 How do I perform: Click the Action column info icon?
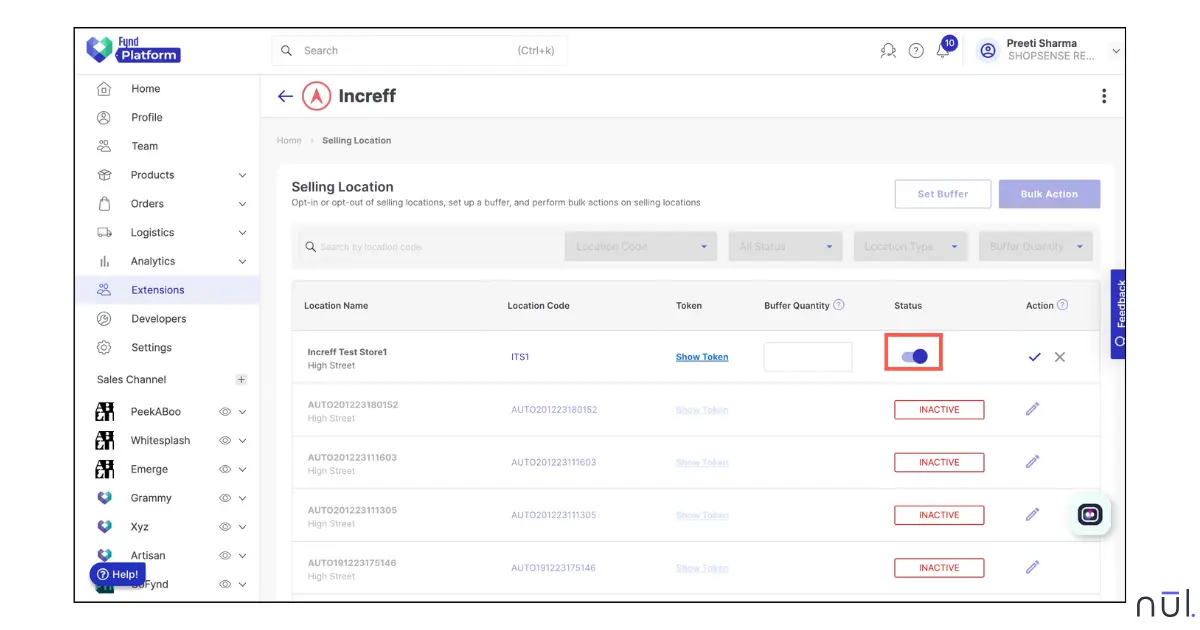click(1062, 305)
